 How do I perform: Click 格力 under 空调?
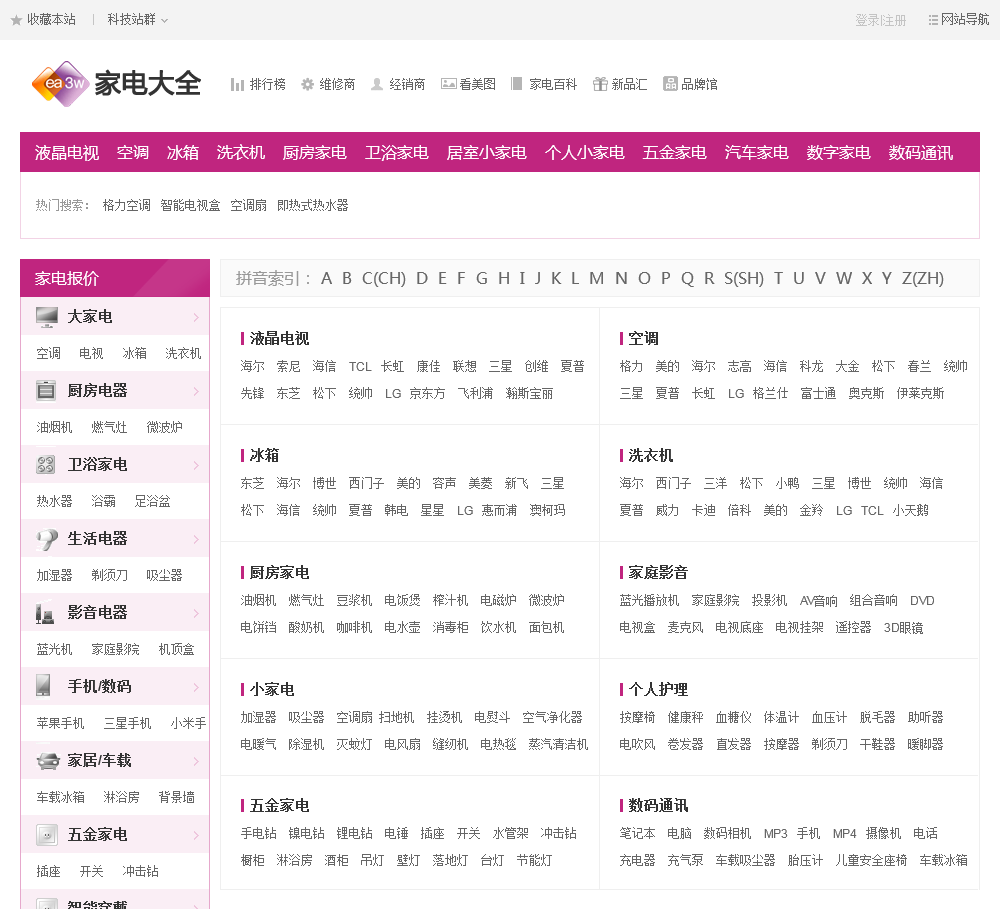click(x=631, y=366)
